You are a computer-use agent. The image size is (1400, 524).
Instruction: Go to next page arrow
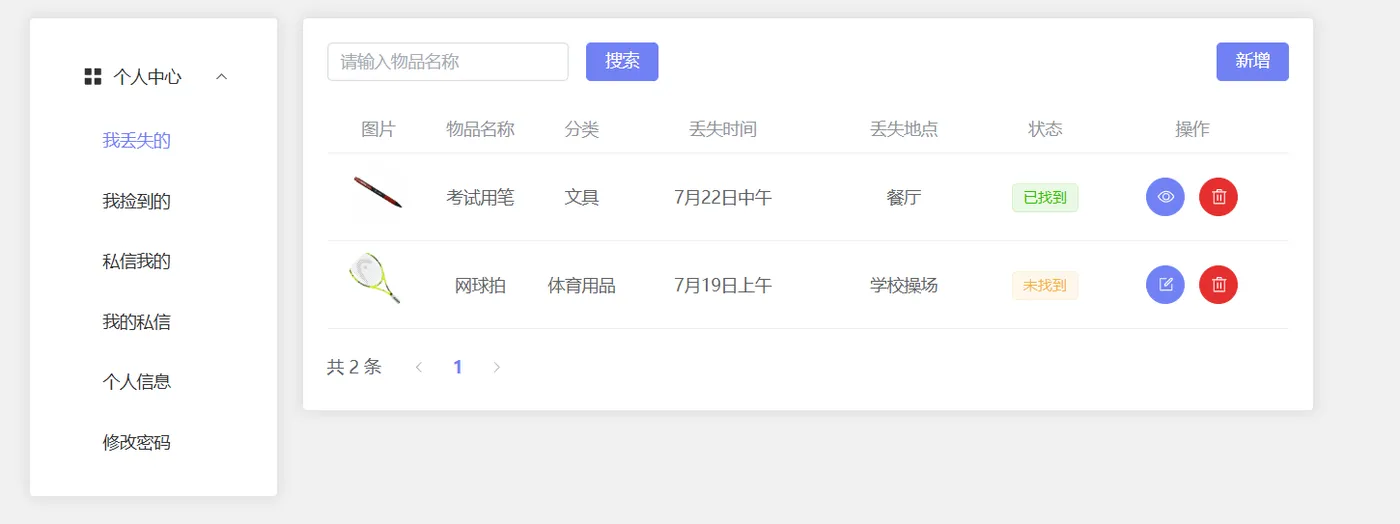pos(496,367)
